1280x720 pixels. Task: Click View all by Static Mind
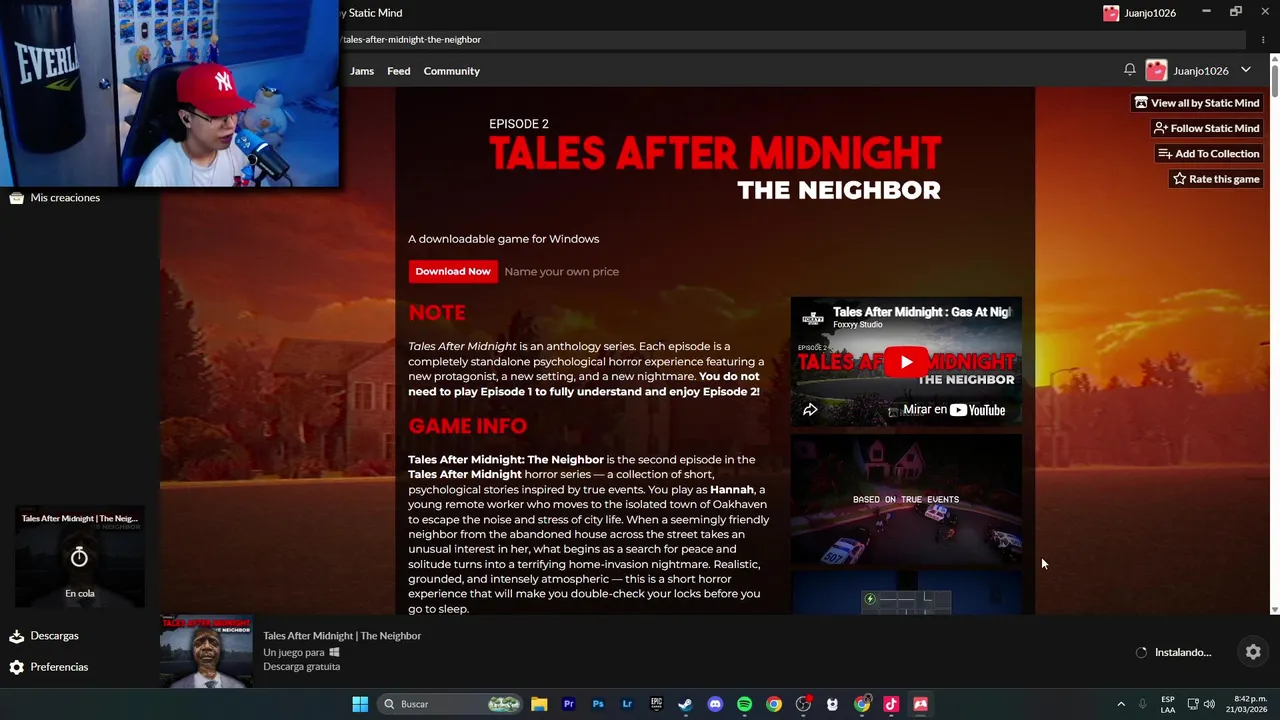1196,103
